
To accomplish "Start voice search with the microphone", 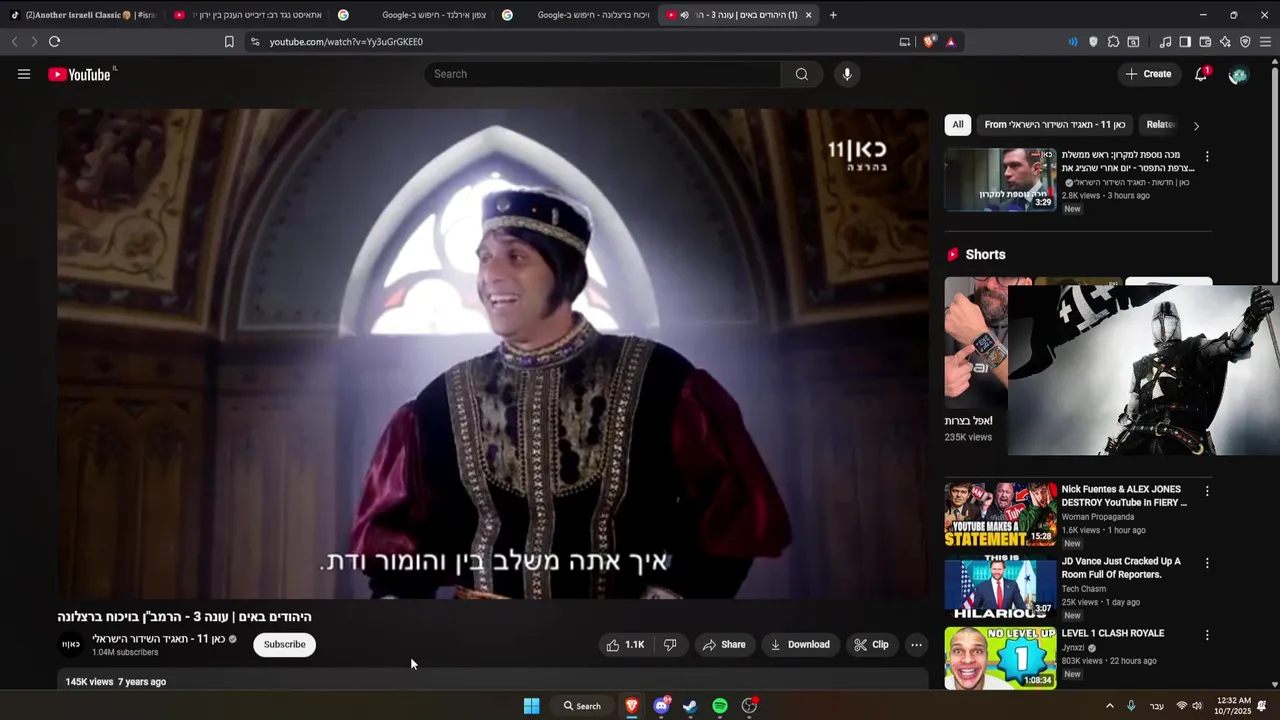I will 847,74.
